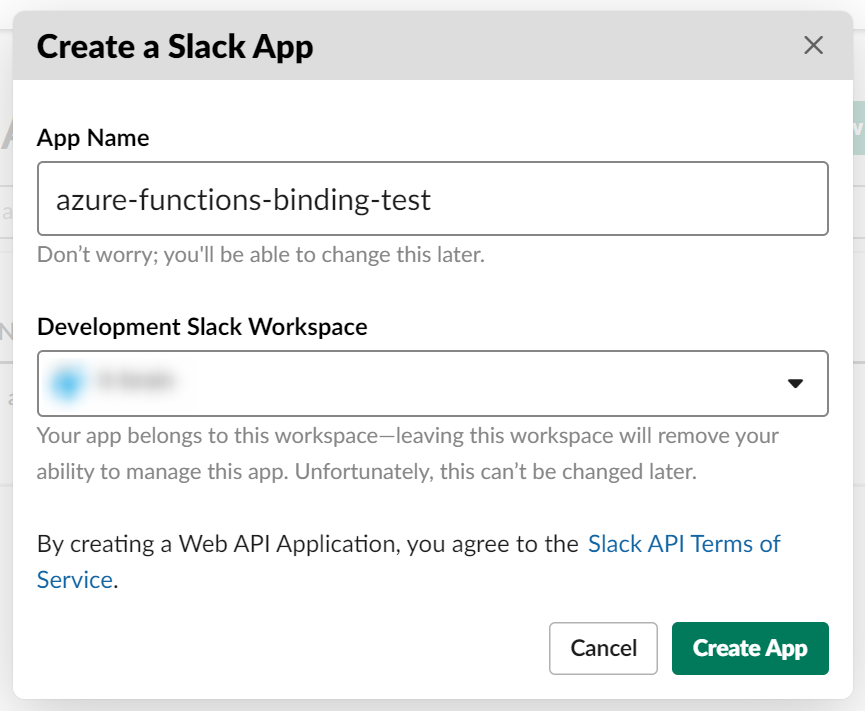Viewport: 865px width, 711px height.
Task: Close the Create a Slack App dialog
Action: (814, 45)
